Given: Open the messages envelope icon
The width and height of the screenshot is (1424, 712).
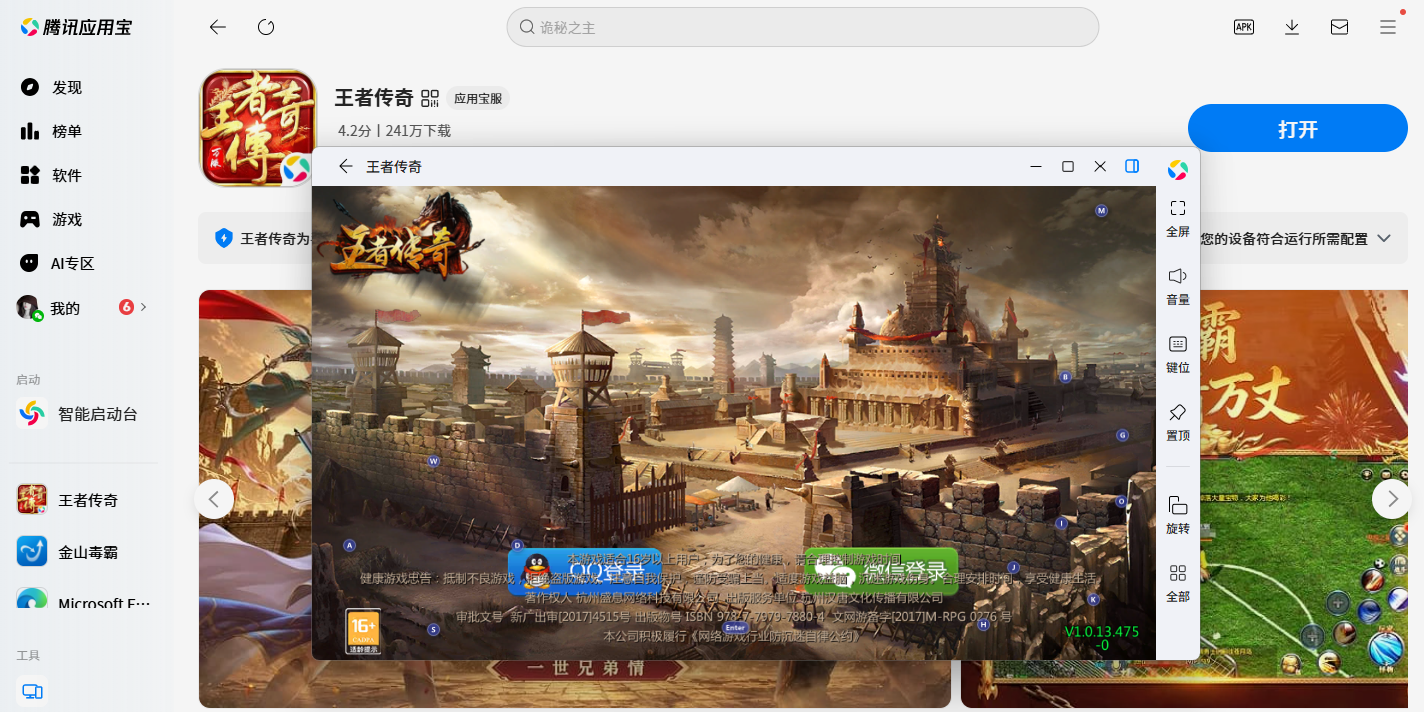Looking at the screenshot, I should pos(1340,27).
